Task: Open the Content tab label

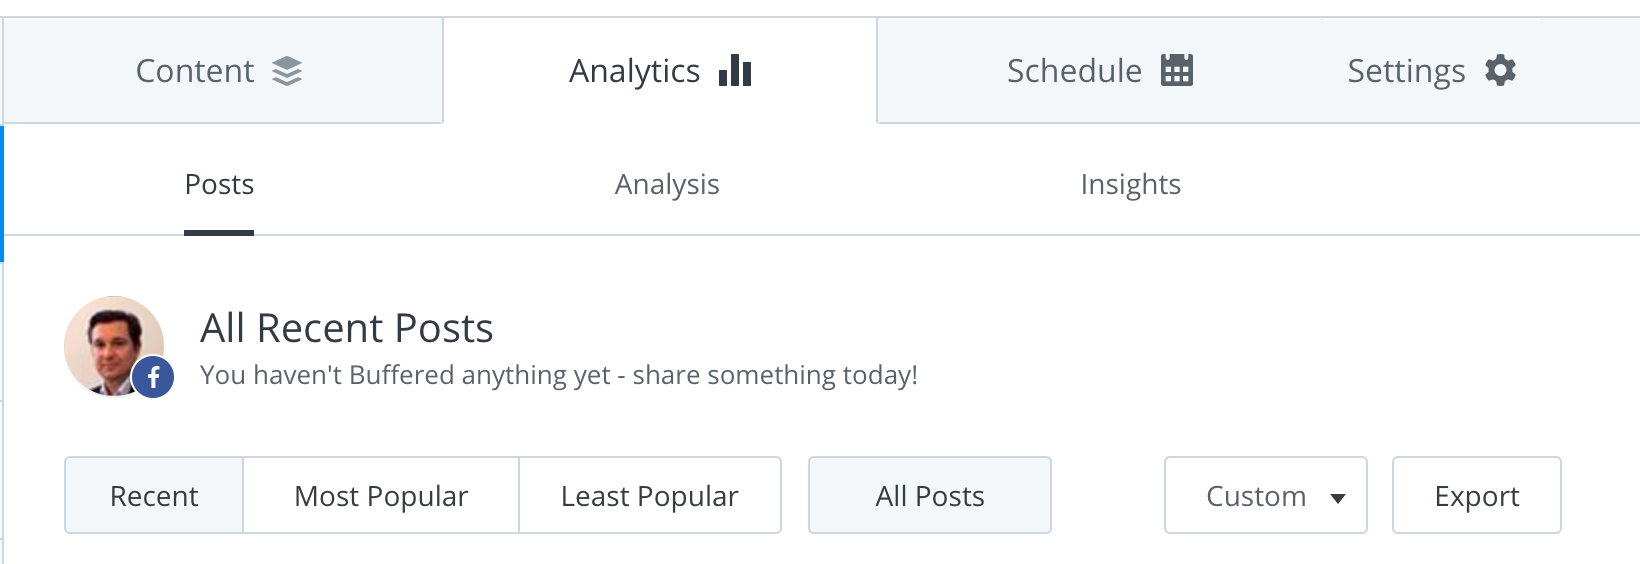Action: click(x=195, y=71)
